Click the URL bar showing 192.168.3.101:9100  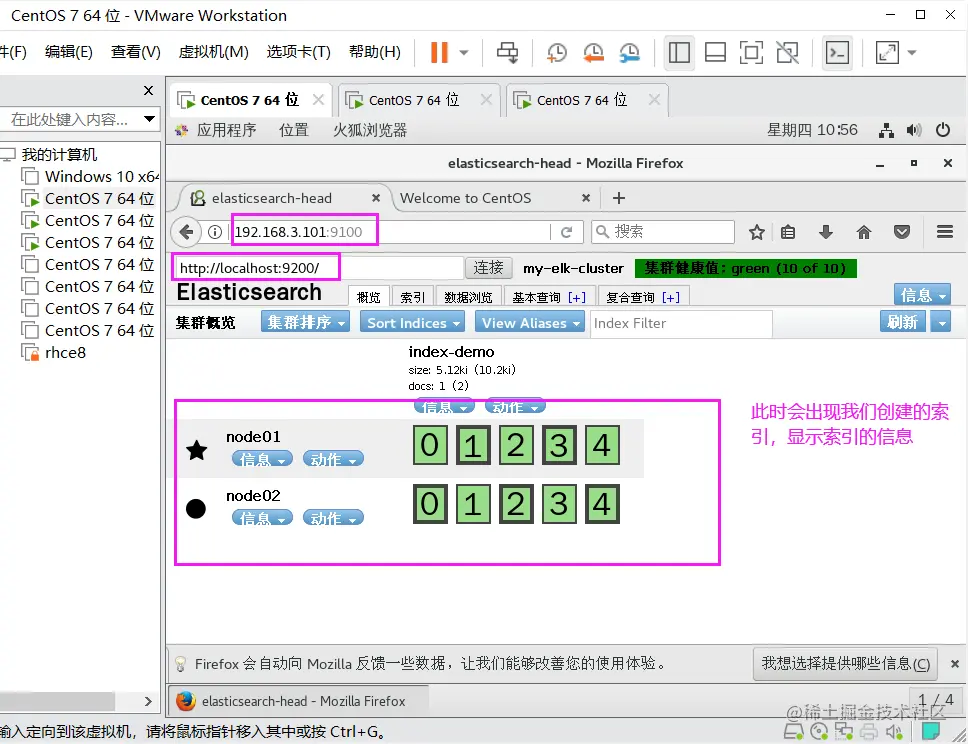389,232
